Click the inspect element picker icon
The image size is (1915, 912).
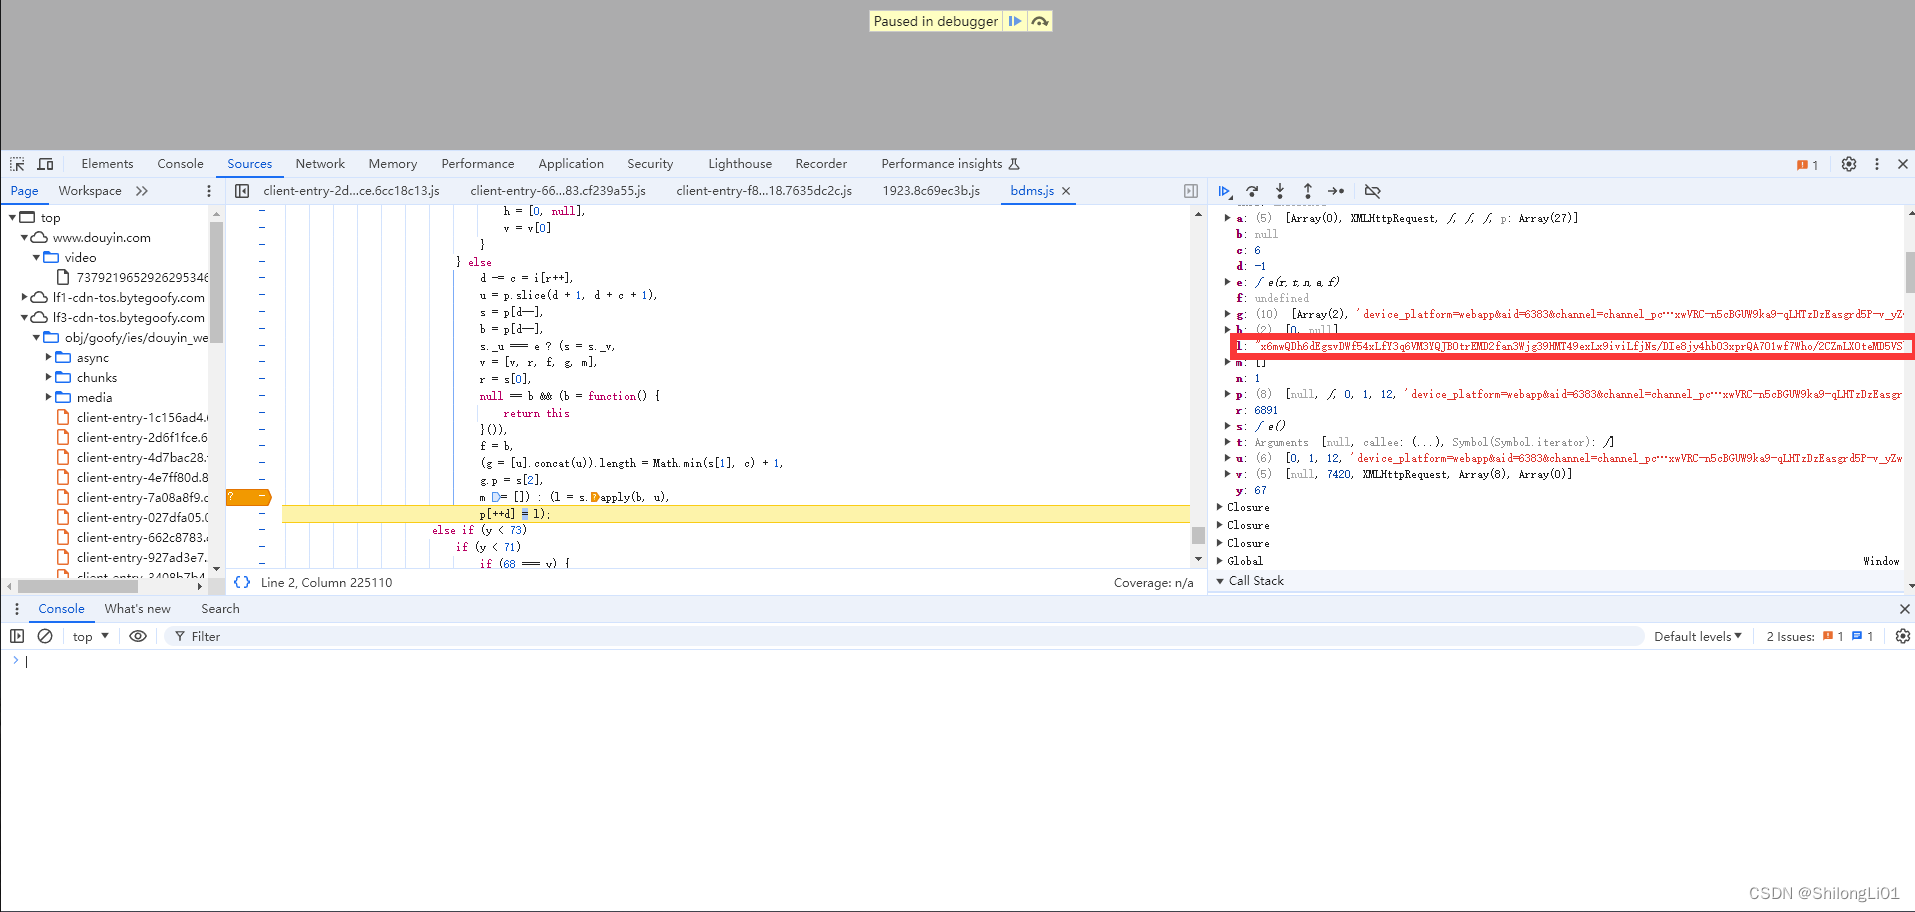17,164
